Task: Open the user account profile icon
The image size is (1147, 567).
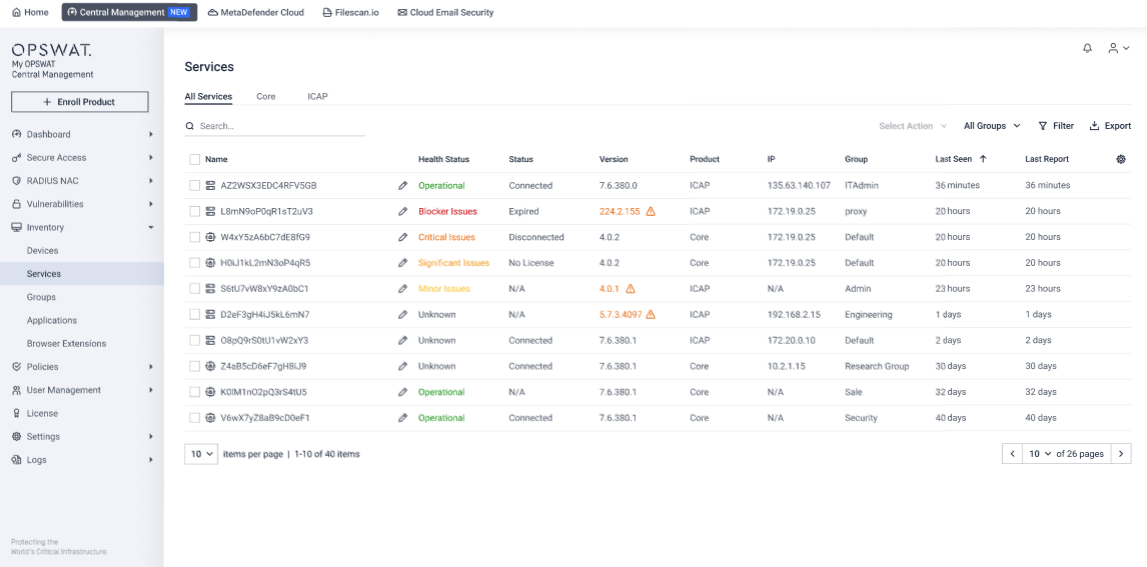Action: [1114, 48]
